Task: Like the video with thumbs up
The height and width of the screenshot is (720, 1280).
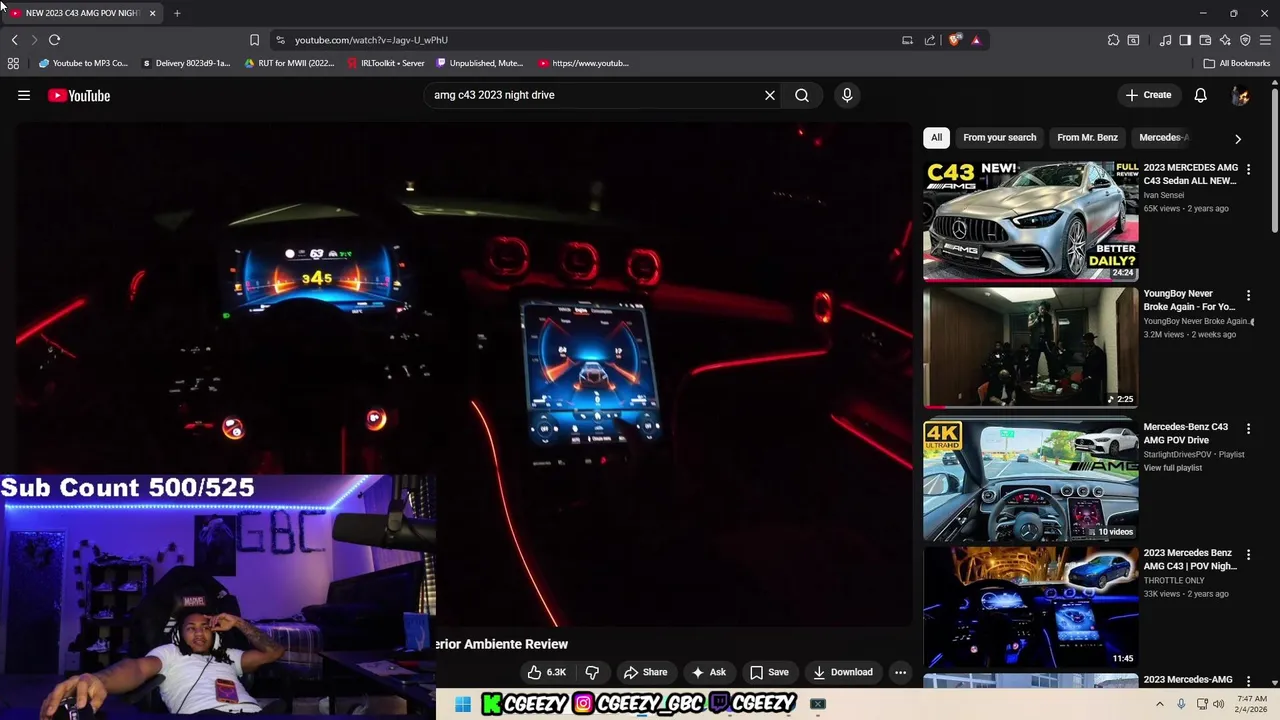Action: point(548,672)
